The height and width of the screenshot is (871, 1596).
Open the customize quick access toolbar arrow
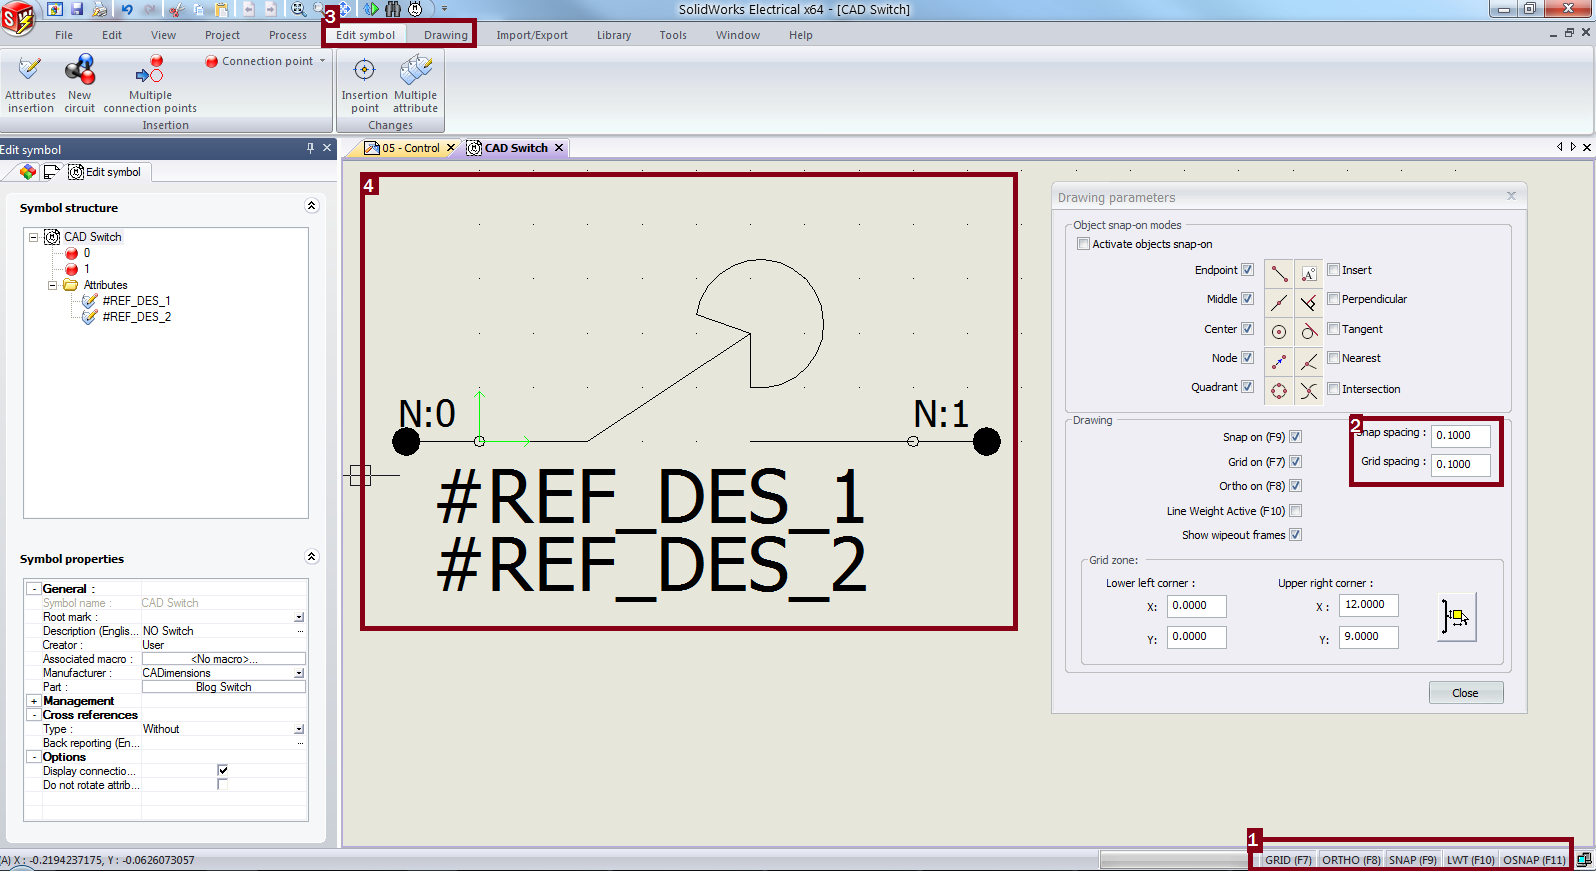(x=445, y=9)
